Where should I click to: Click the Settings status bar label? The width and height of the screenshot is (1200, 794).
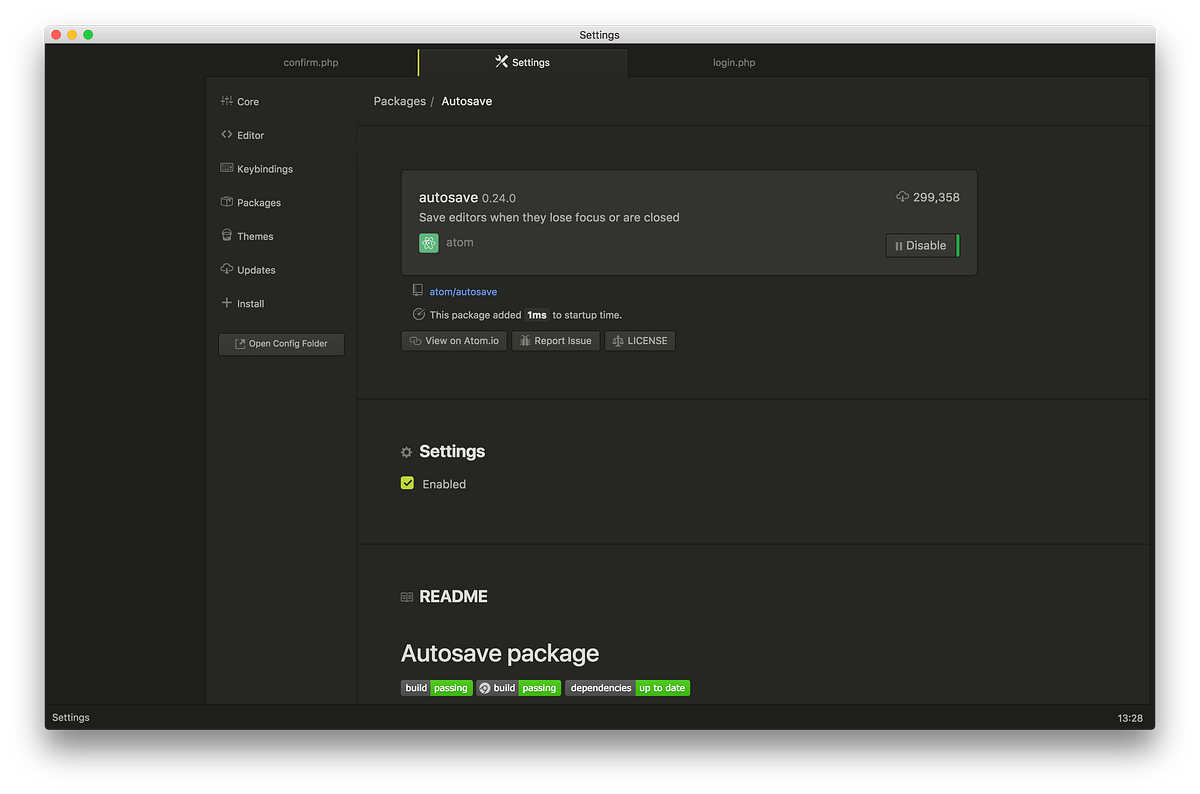71,717
